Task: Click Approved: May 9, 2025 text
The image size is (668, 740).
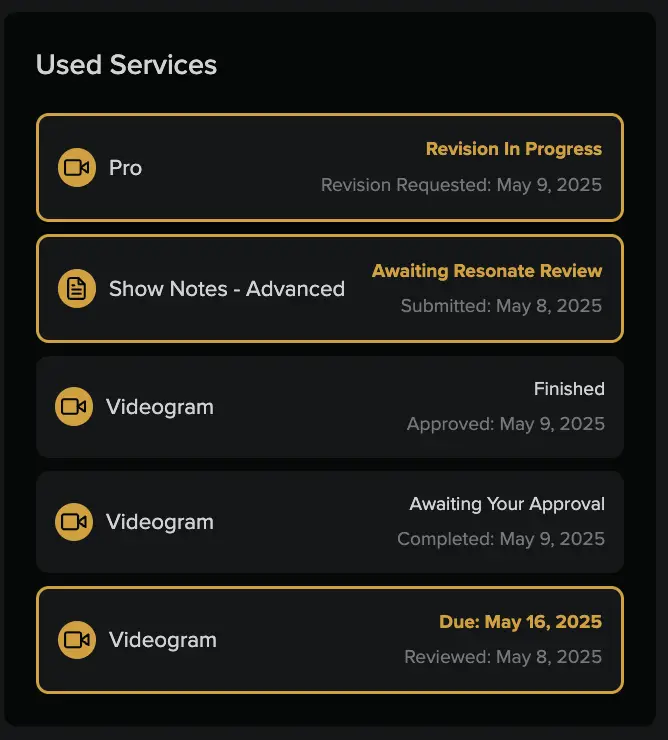Action: click(x=505, y=424)
